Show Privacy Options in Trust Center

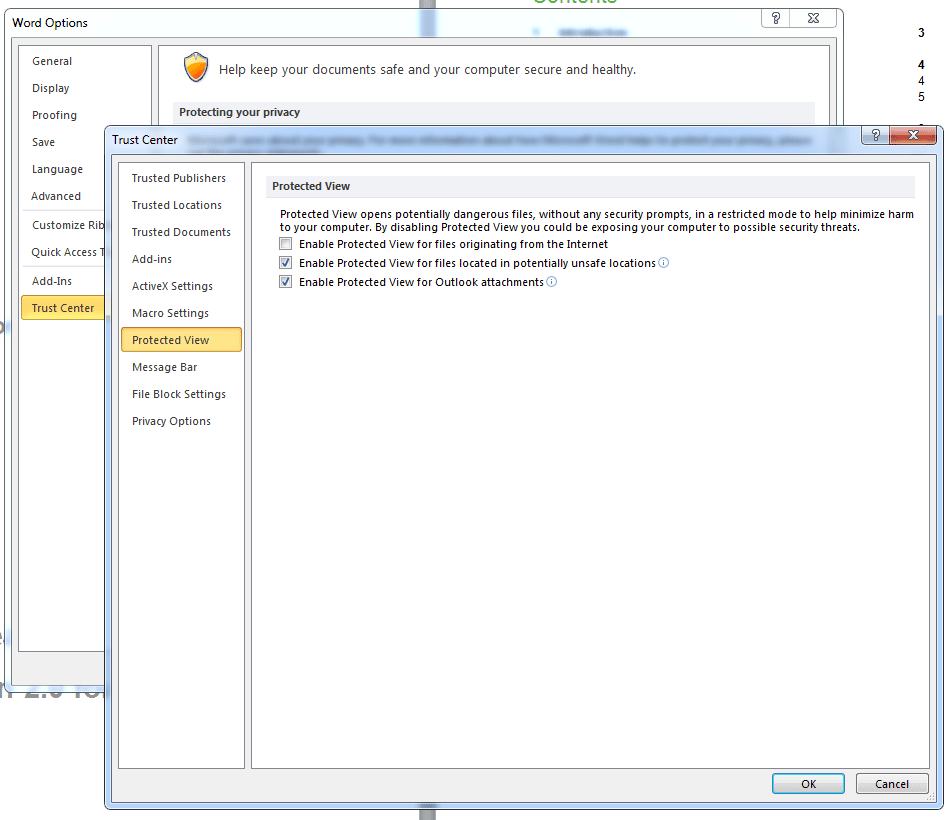(x=171, y=421)
